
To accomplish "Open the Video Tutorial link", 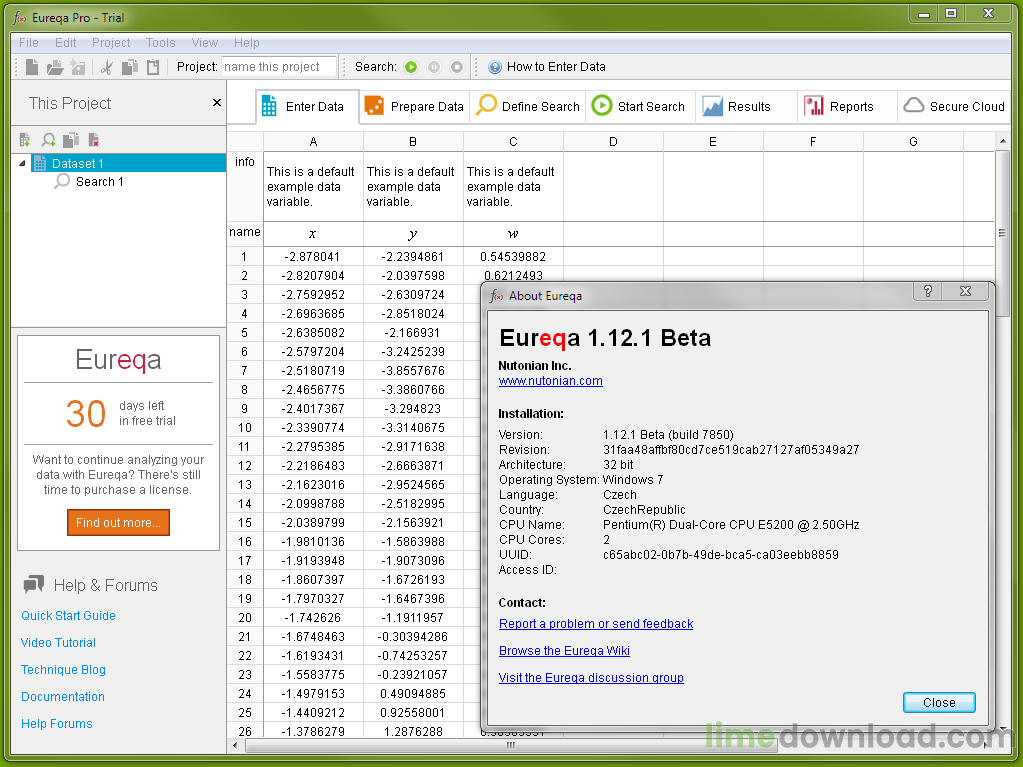I will 58,642.
